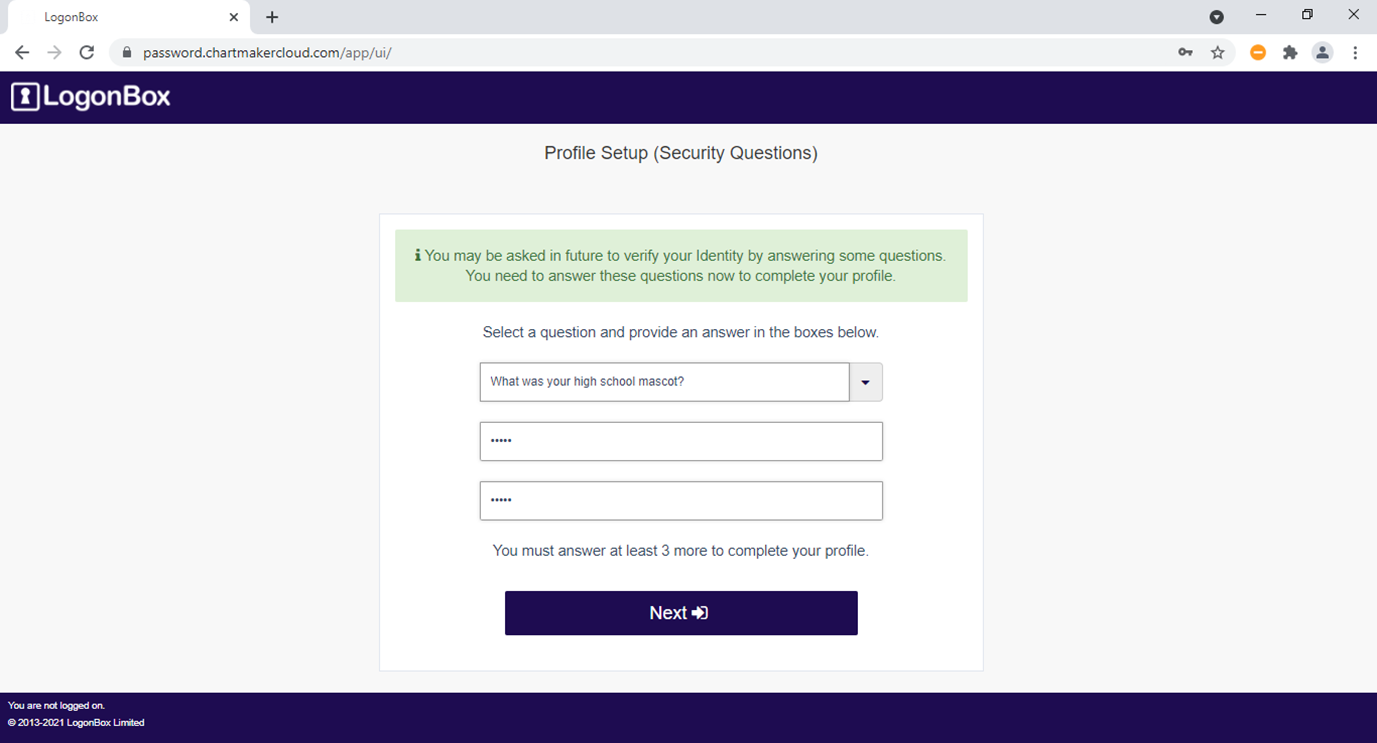This screenshot has height=743, width=1377.
Task: Click the Next button
Action: pyautogui.click(x=681, y=613)
